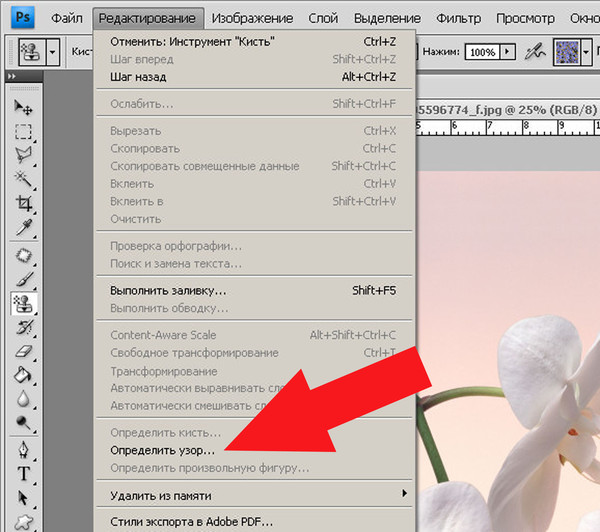Expand the toolbox panel double-arrow

coord(12,76)
